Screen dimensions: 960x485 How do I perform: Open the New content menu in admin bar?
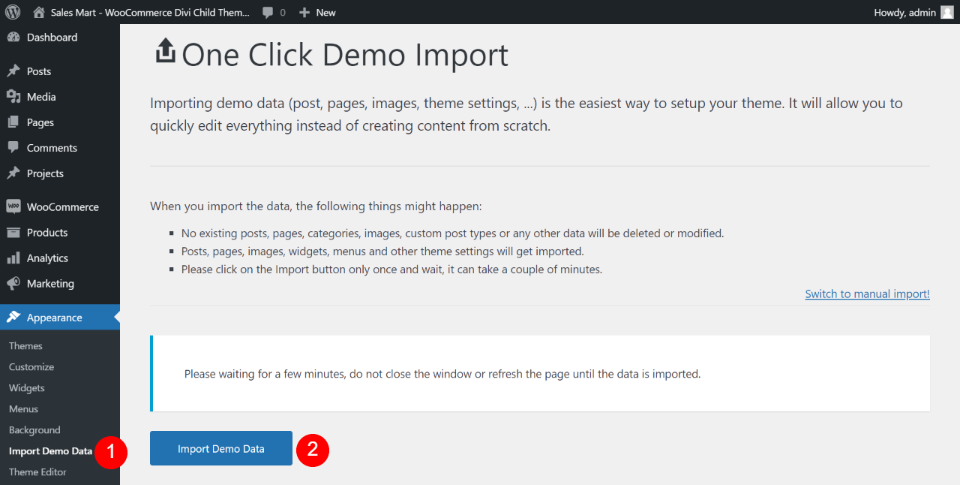(x=318, y=12)
